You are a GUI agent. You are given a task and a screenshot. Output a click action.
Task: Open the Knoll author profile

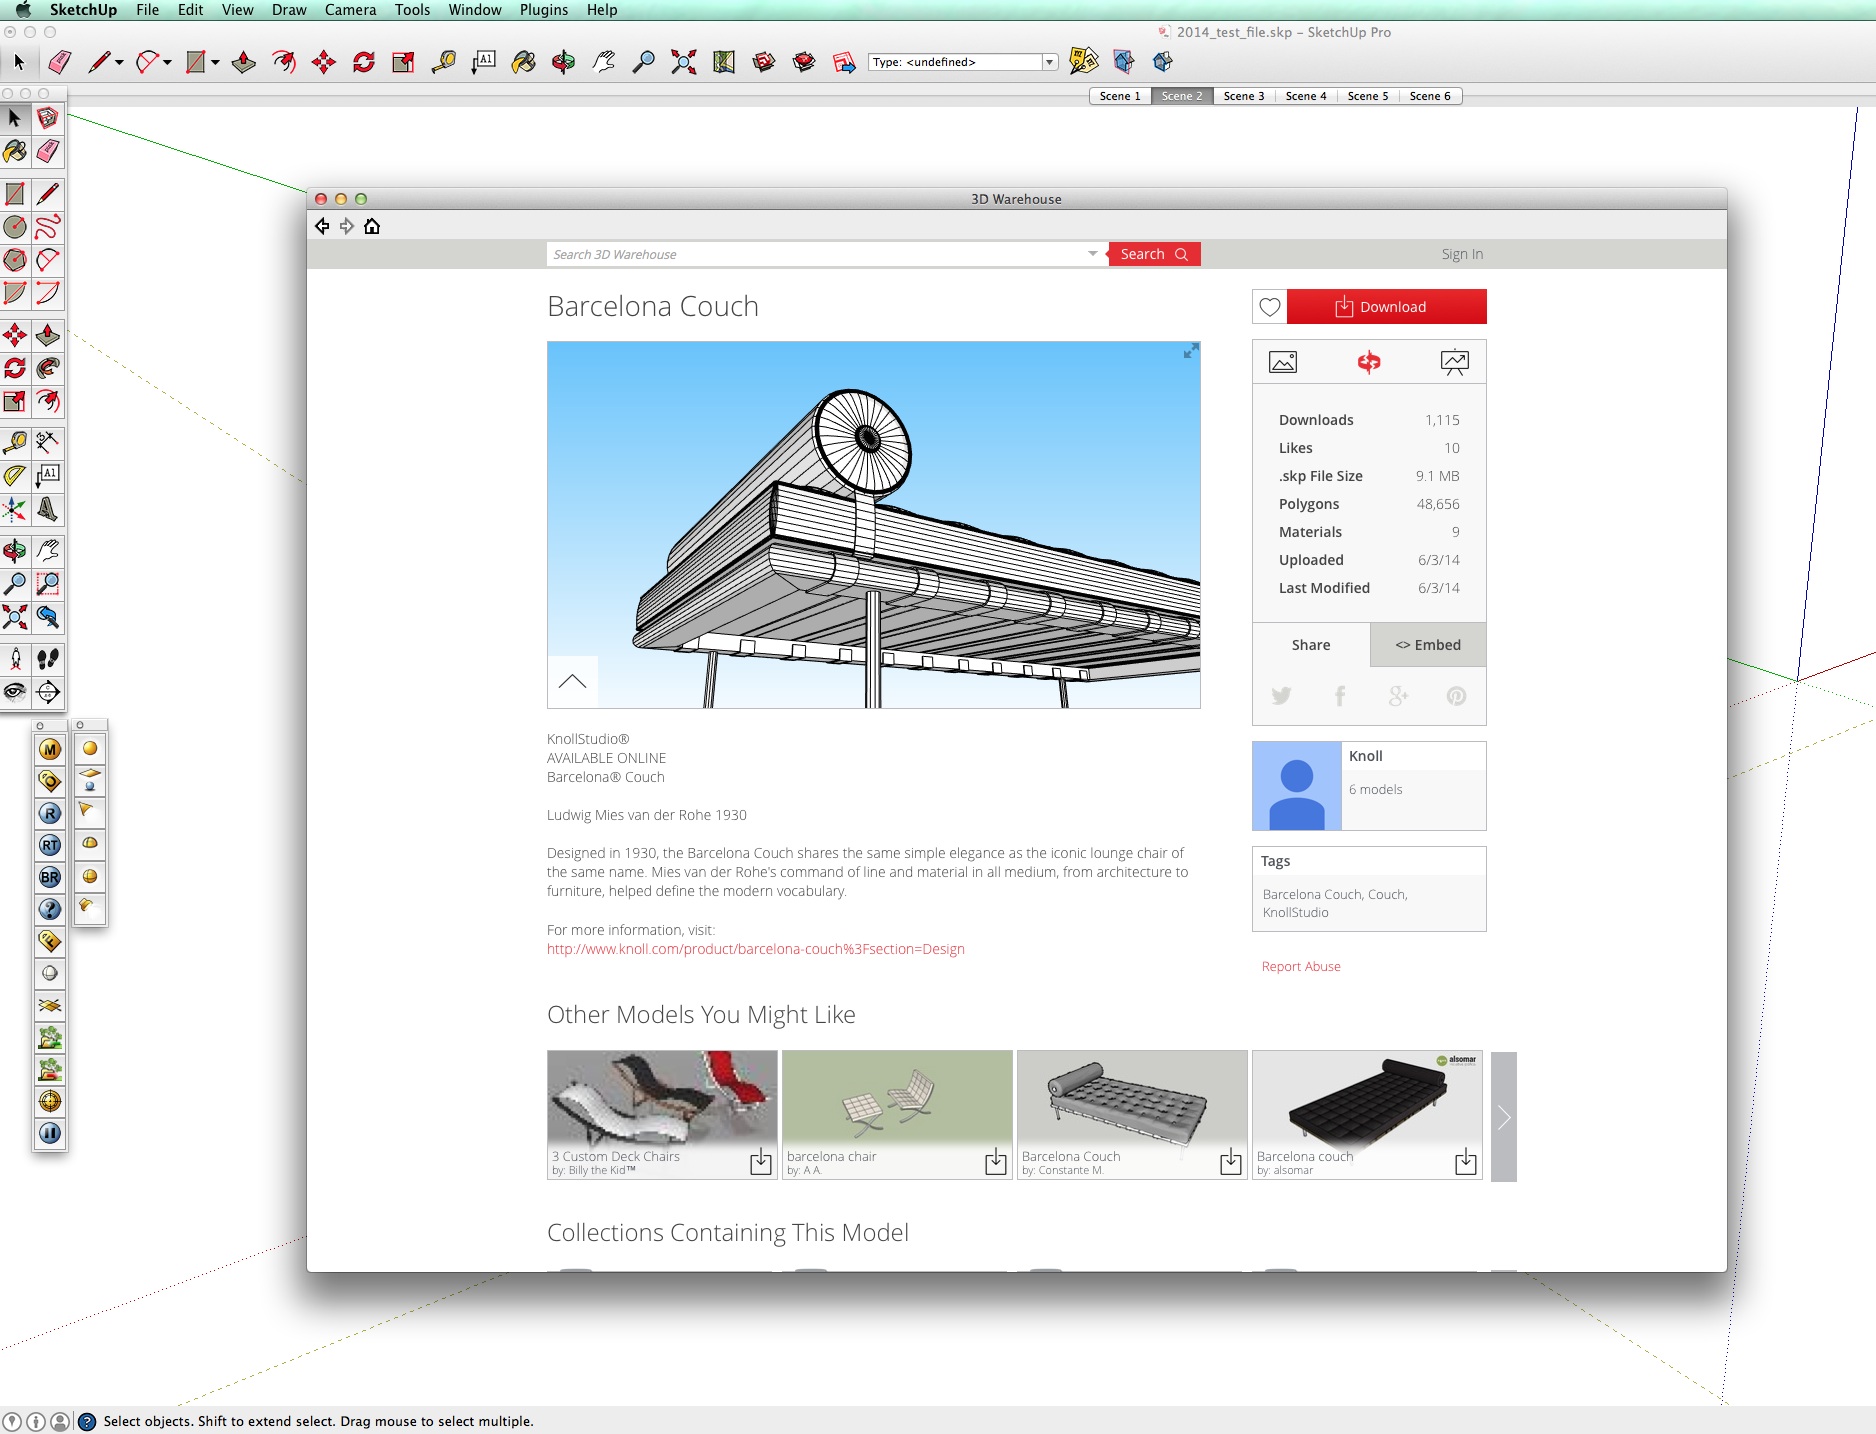(x=1365, y=756)
